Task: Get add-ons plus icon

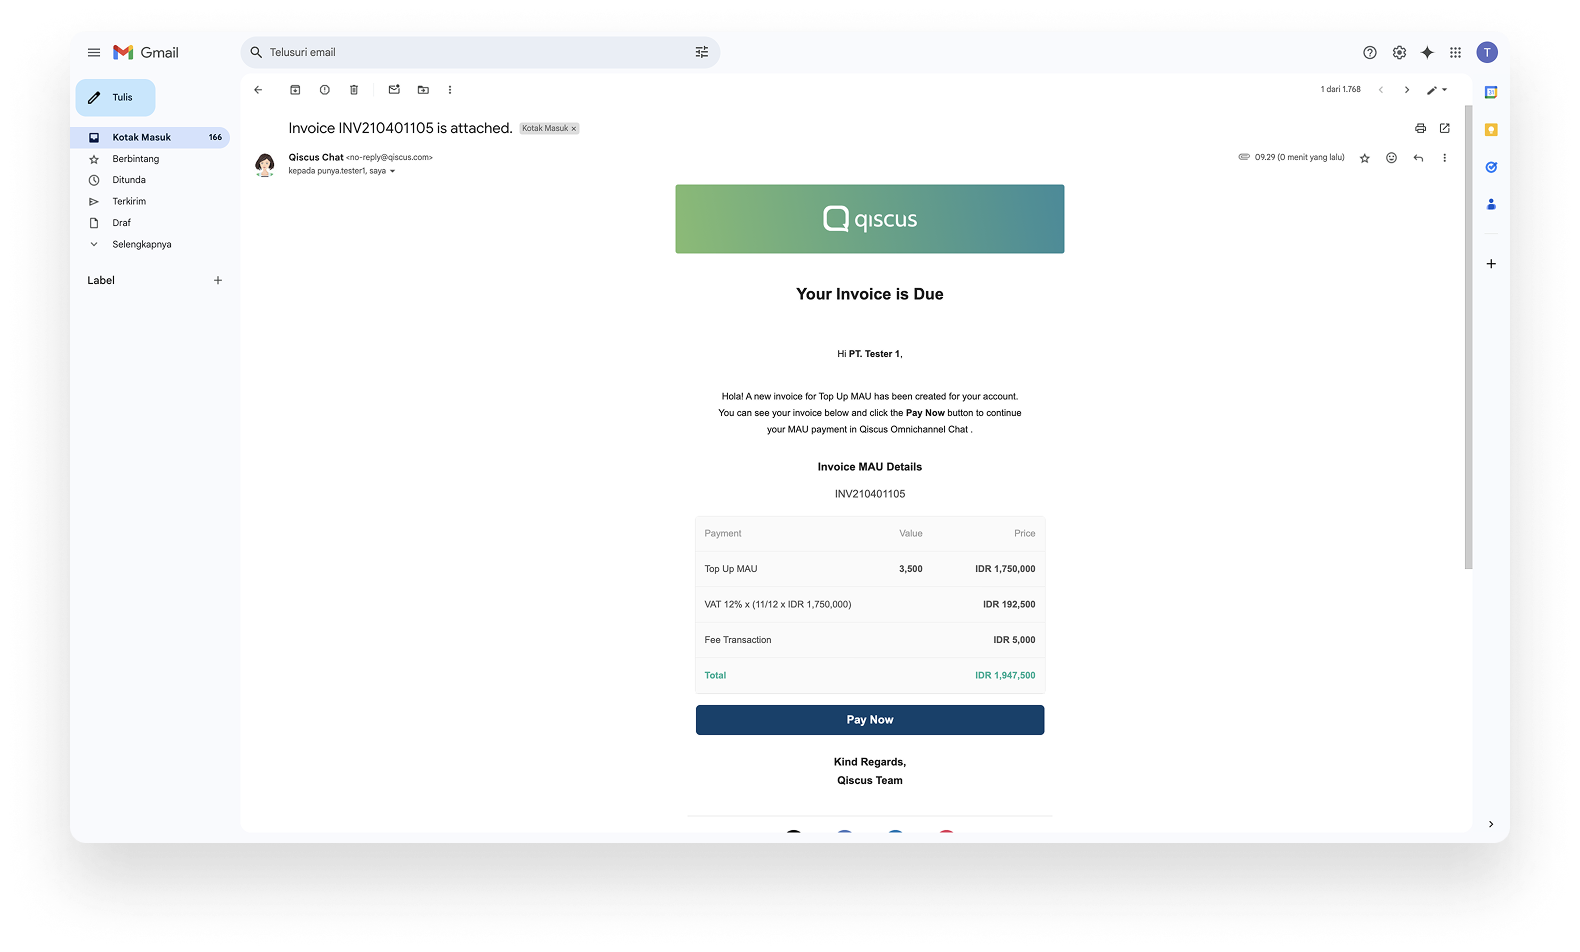Action: pos(1491,264)
